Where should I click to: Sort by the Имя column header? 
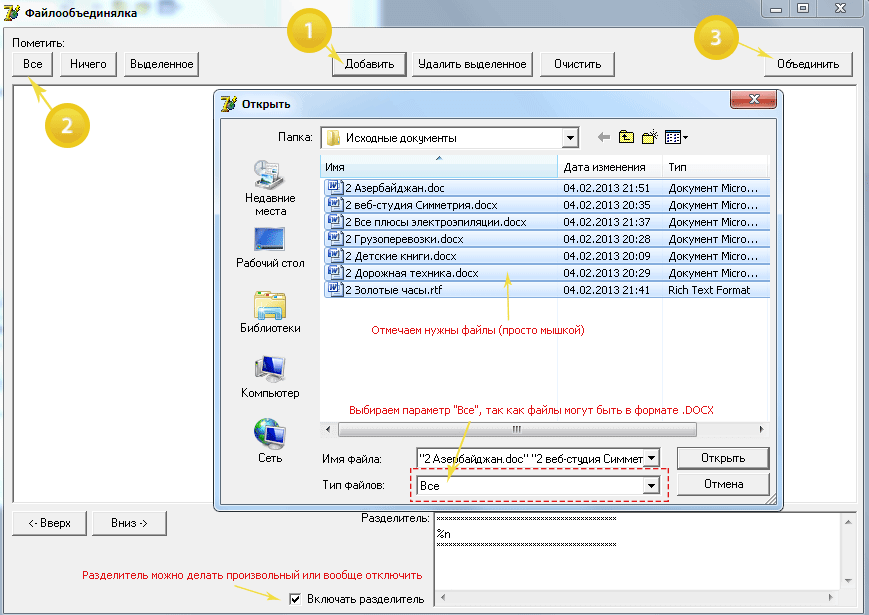[x=439, y=167]
